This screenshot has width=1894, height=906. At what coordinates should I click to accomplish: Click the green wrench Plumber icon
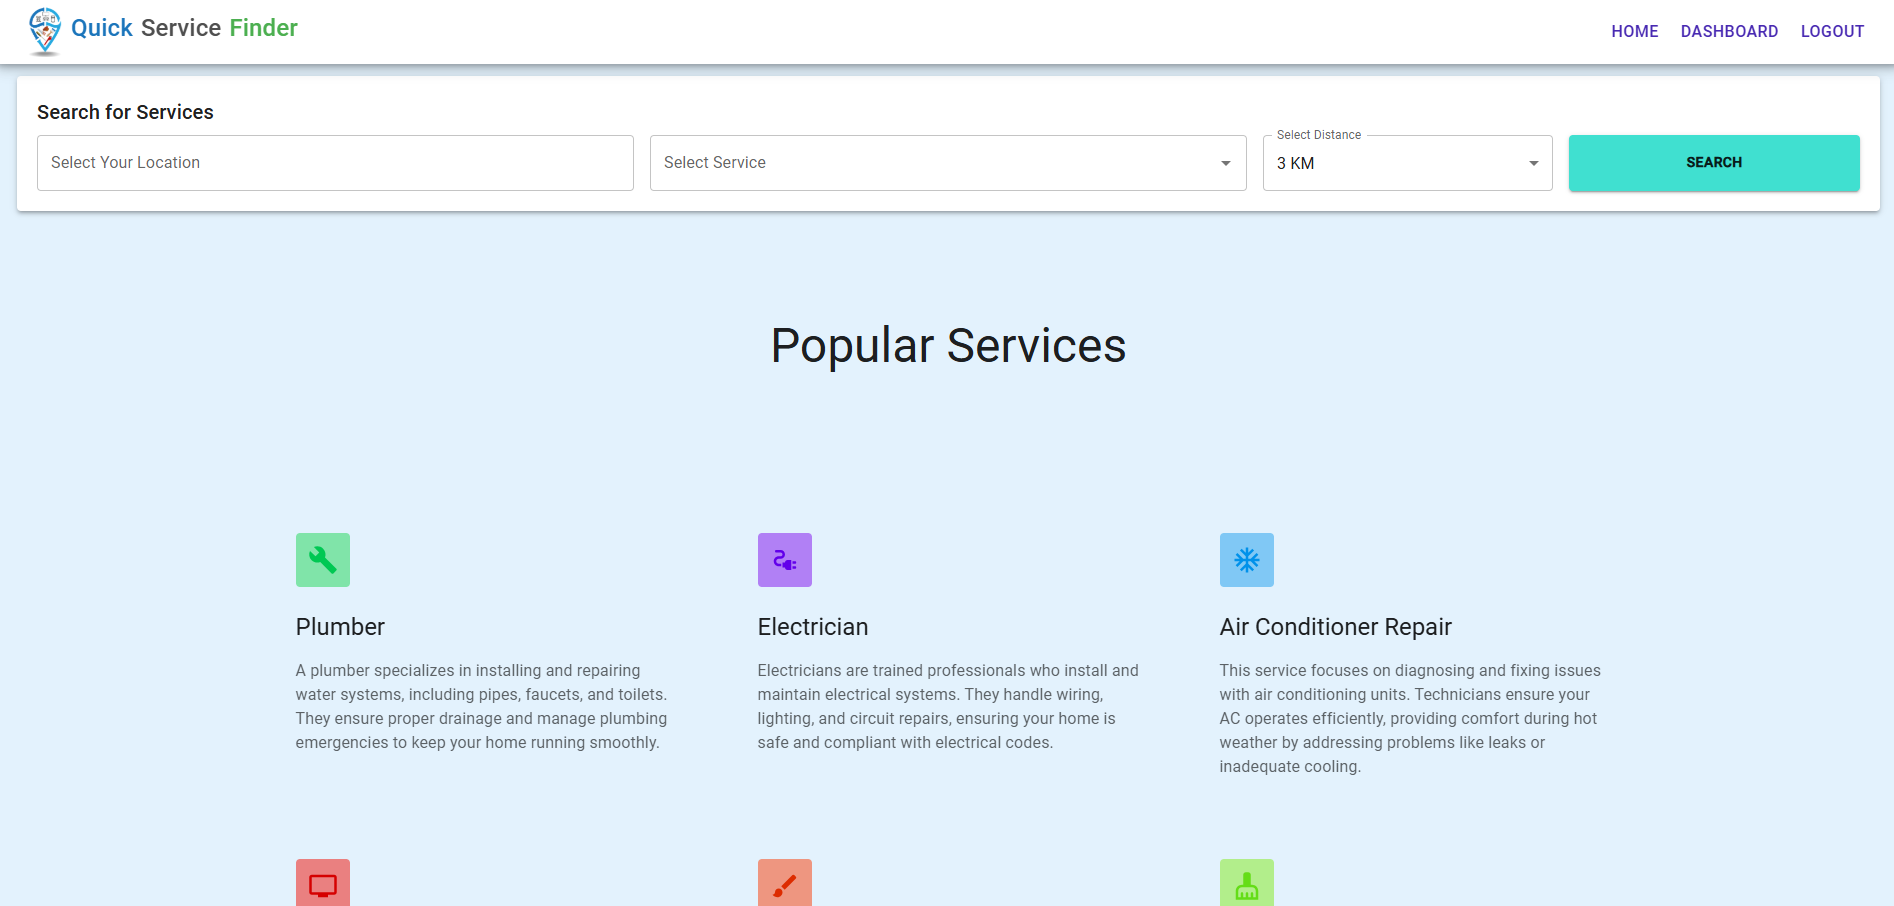pos(322,560)
